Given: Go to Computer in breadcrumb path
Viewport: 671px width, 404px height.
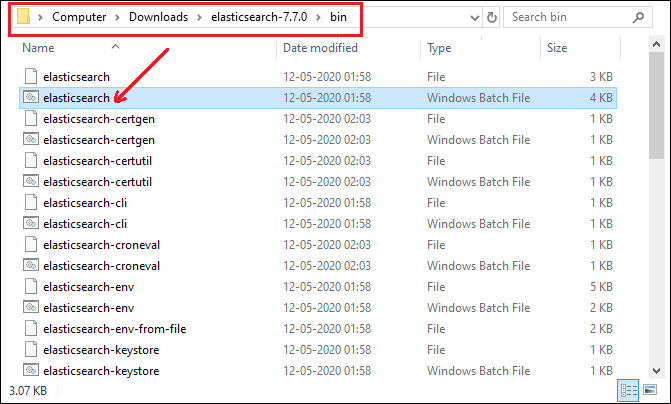Looking at the screenshot, I should click(x=79, y=17).
